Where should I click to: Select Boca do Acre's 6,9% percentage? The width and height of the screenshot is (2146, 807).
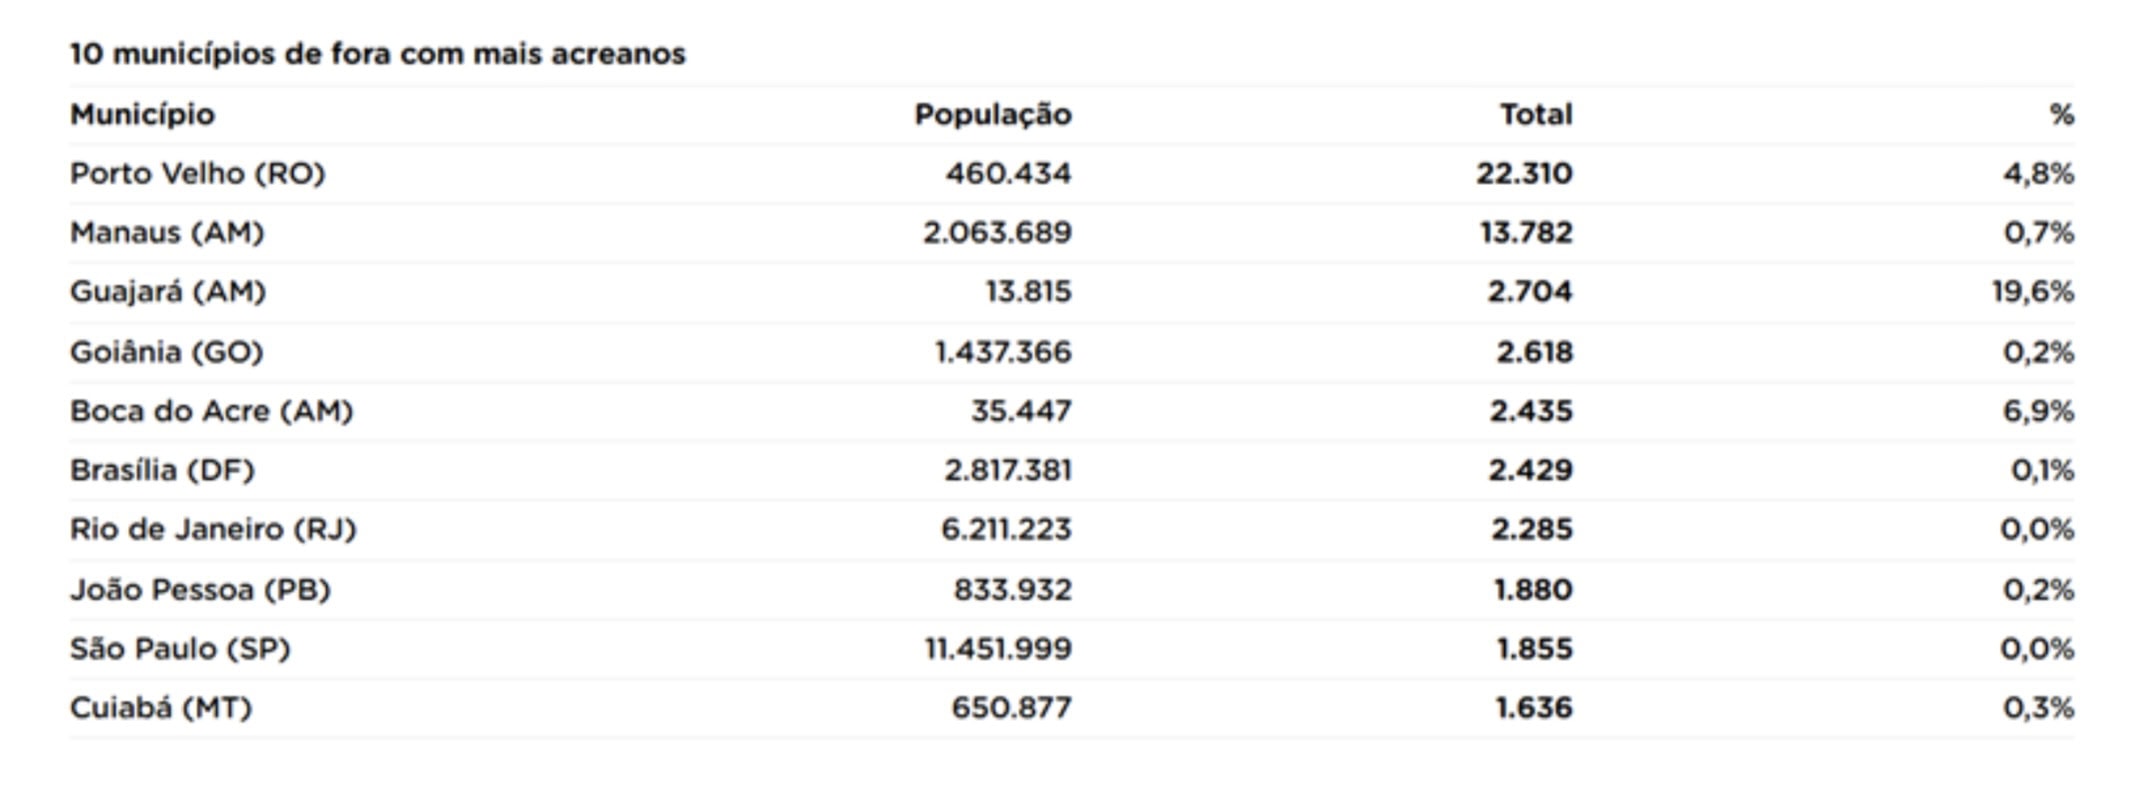coord(2037,411)
